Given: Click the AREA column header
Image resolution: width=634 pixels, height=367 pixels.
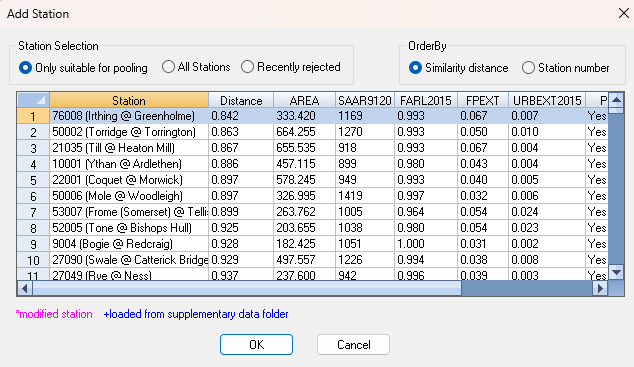Looking at the screenshot, I should pos(304,100).
